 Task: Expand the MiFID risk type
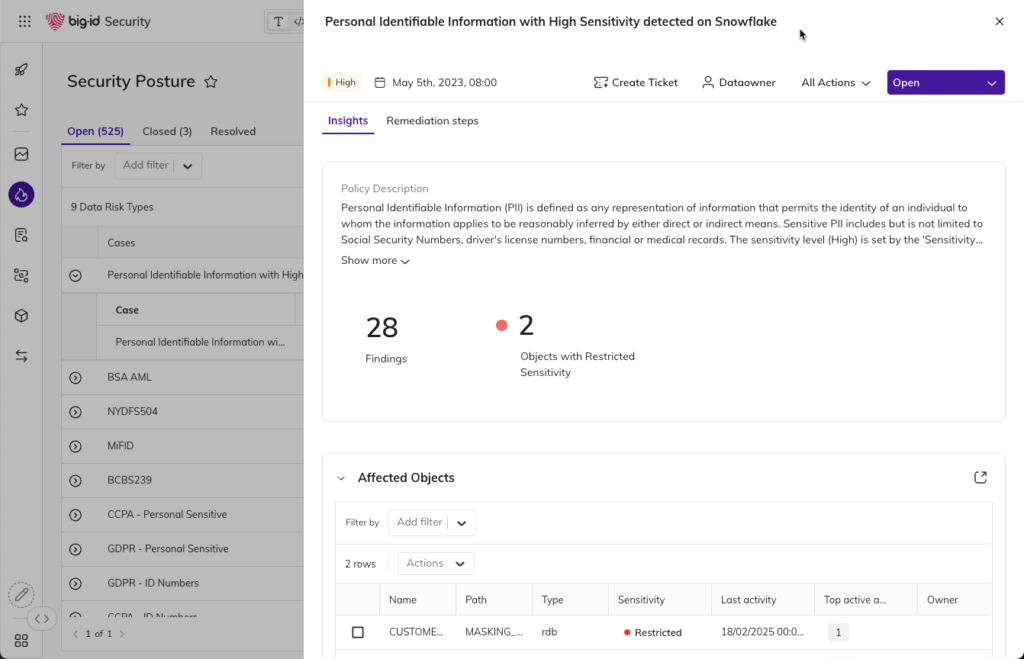pos(76,446)
